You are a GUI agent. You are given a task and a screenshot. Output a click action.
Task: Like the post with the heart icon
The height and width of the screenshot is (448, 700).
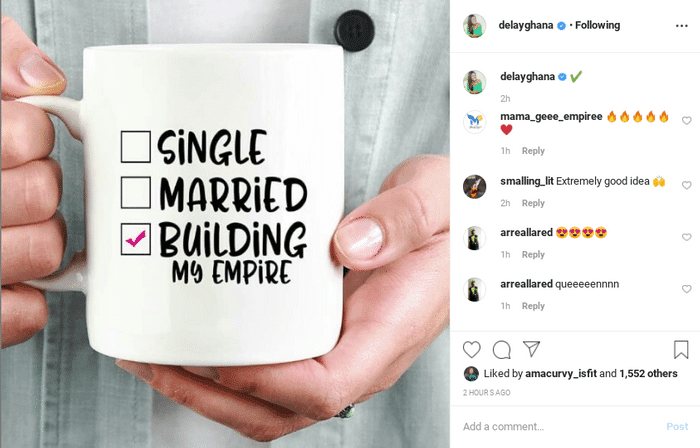pyautogui.click(x=471, y=350)
